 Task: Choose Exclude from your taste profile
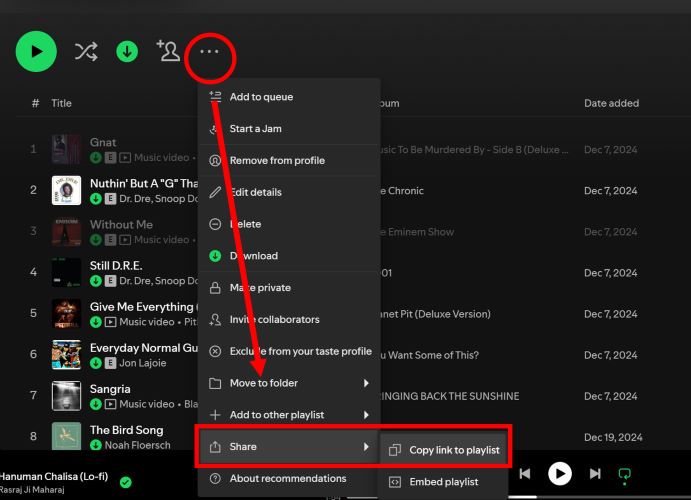click(289, 351)
